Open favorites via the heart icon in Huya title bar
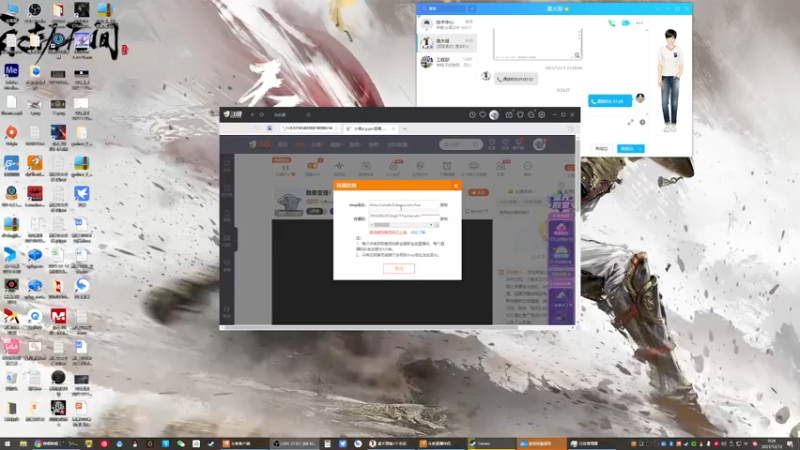This screenshot has width=800, height=450. (x=483, y=115)
